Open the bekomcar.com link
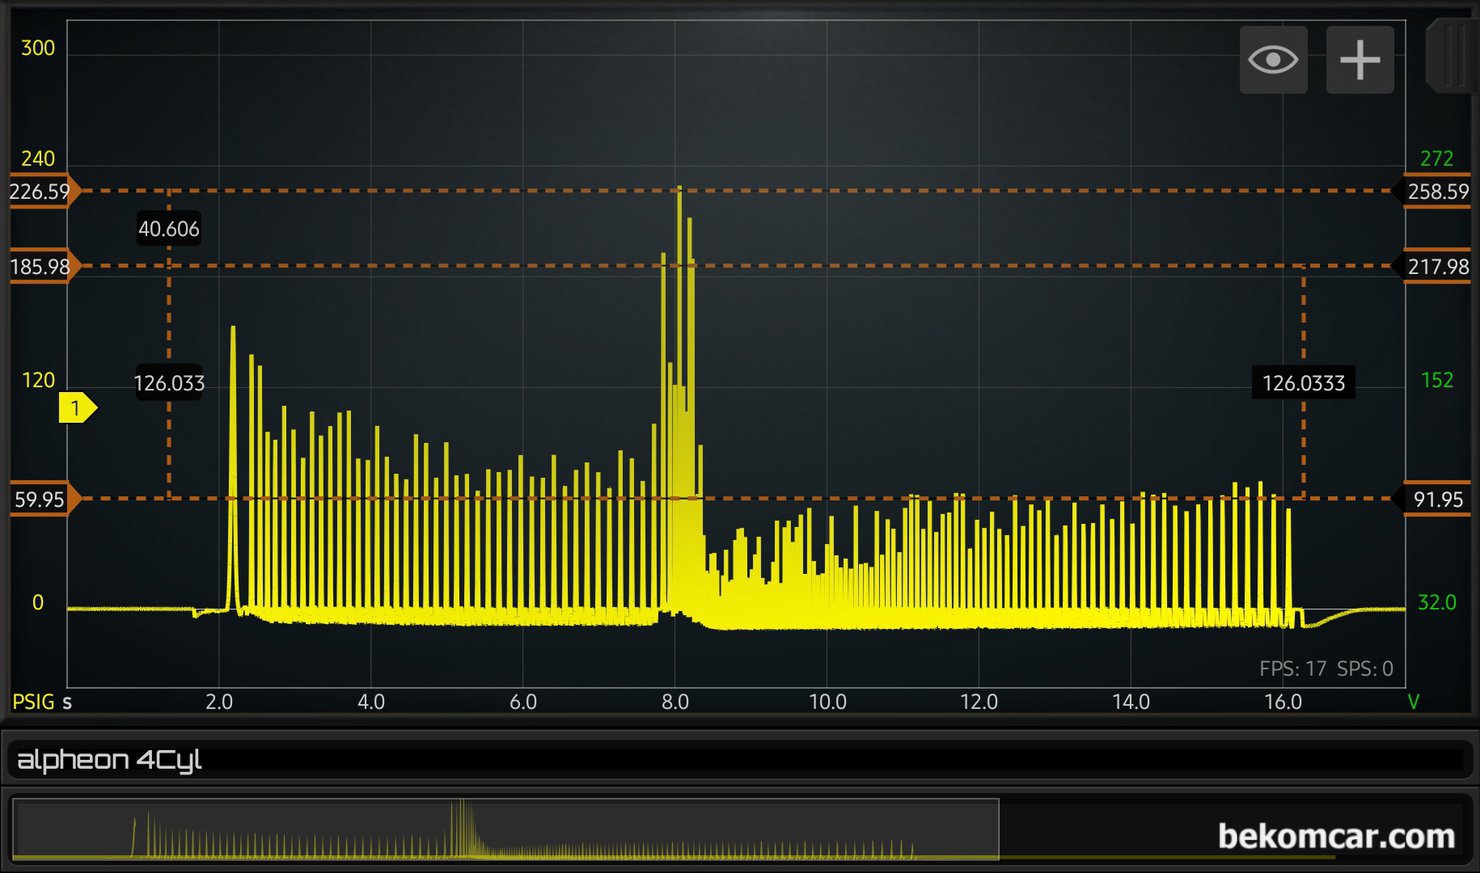The width and height of the screenshot is (1480, 873). 1335,836
